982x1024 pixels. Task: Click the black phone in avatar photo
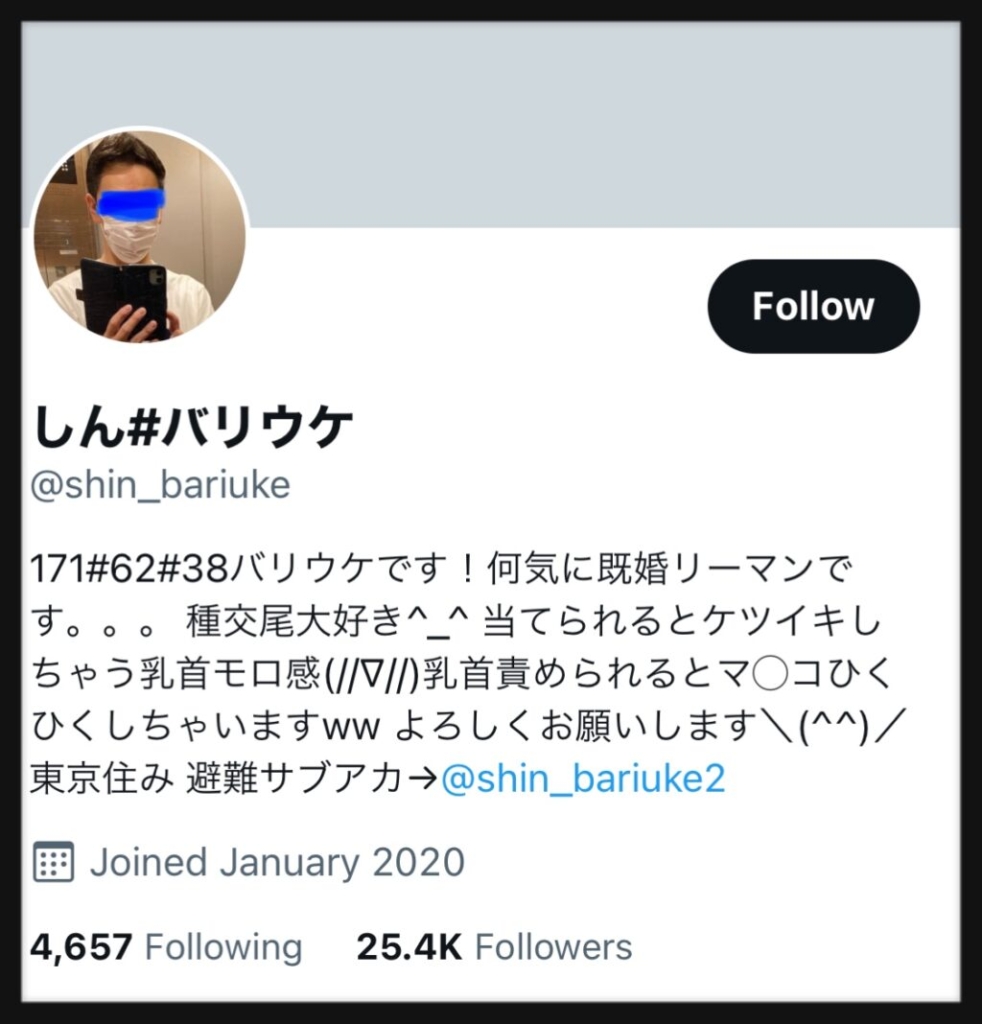pos(123,298)
